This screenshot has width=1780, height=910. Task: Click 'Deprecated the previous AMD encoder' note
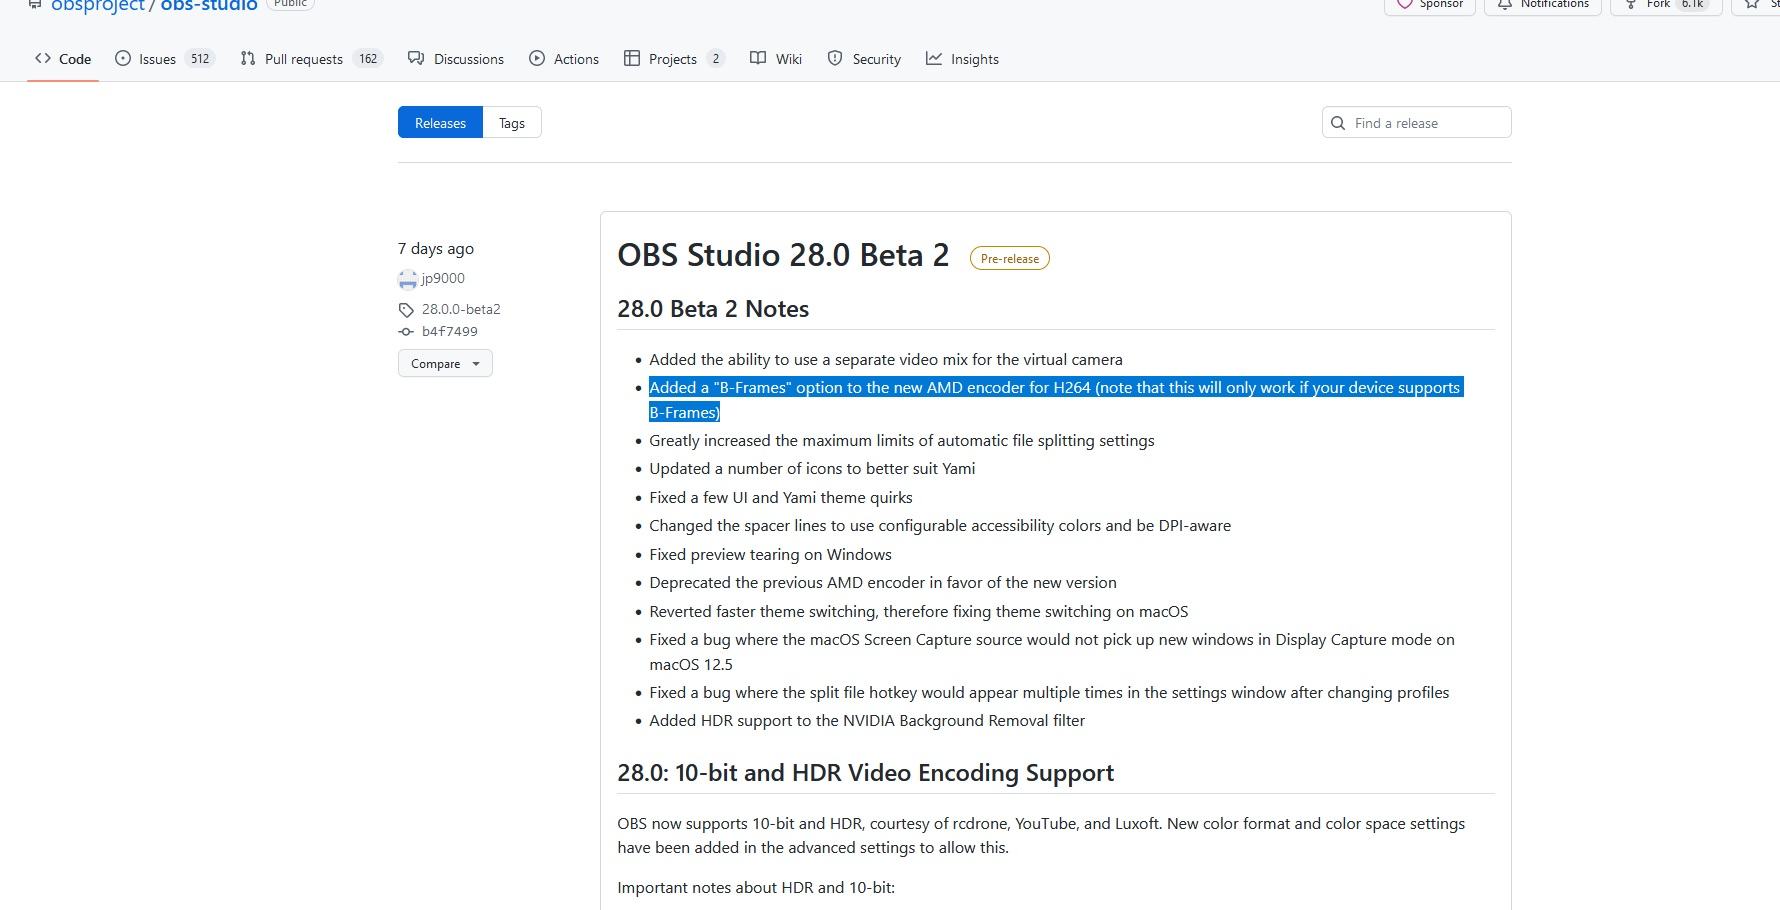(883, 582)
